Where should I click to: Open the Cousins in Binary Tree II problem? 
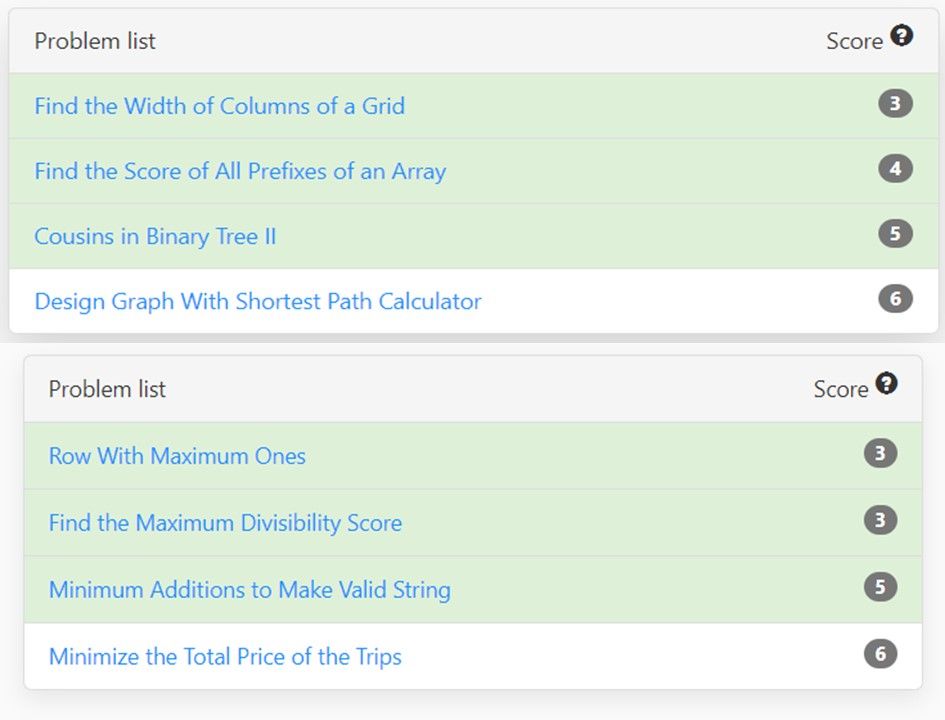click(x=155, y=236)
